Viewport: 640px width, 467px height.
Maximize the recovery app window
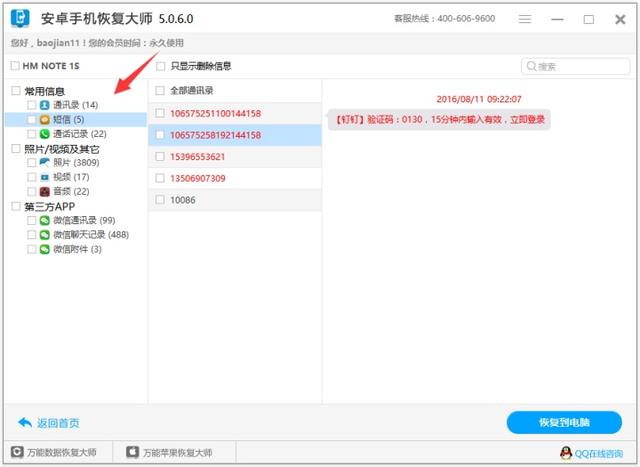(589, 19)
